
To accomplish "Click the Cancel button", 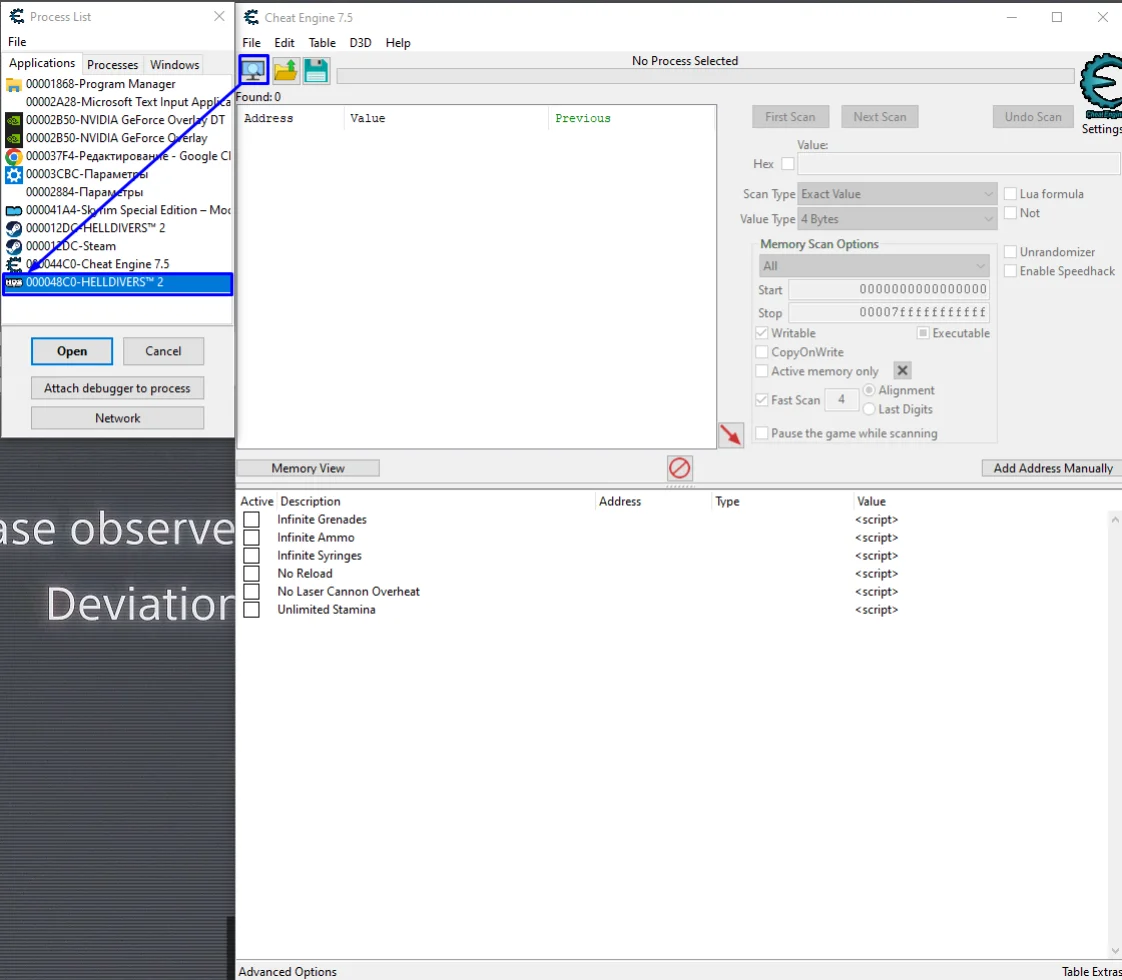I will [163, 351].
